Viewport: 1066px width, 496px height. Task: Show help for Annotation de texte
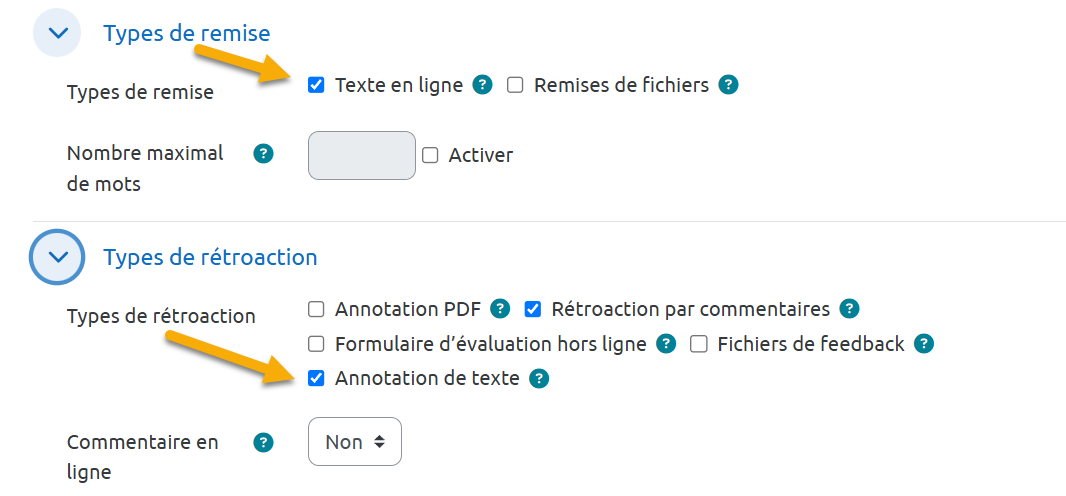[539, 379]
